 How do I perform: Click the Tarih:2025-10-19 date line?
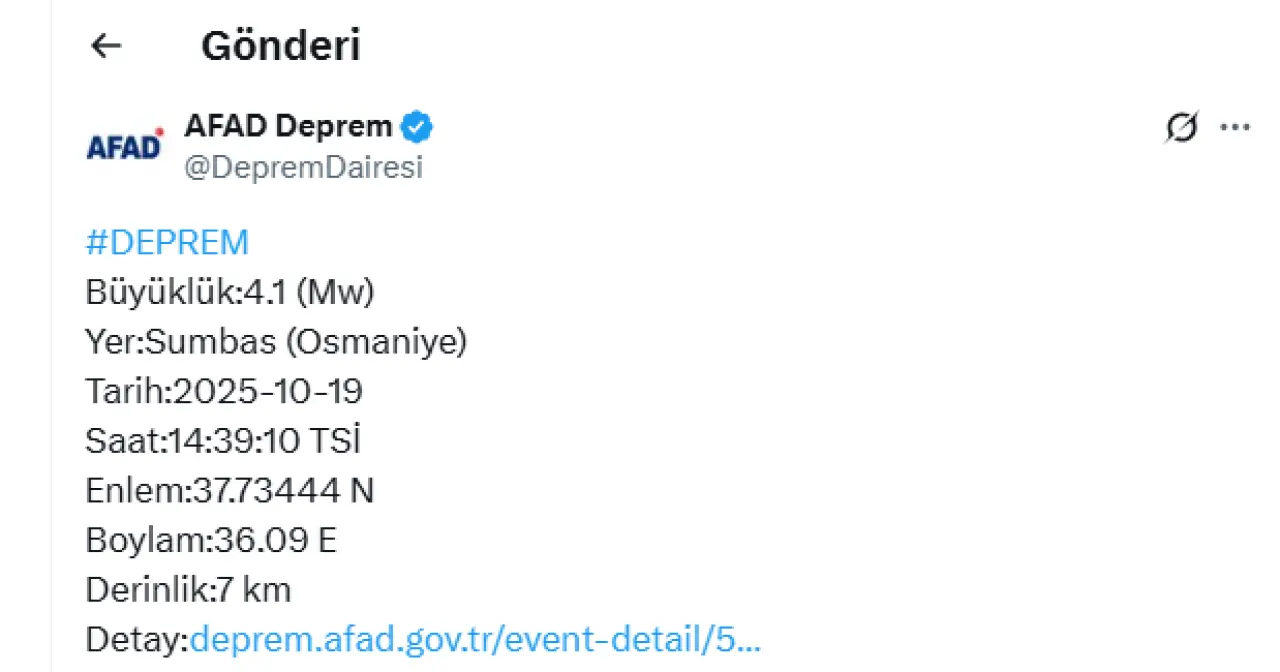224,391
